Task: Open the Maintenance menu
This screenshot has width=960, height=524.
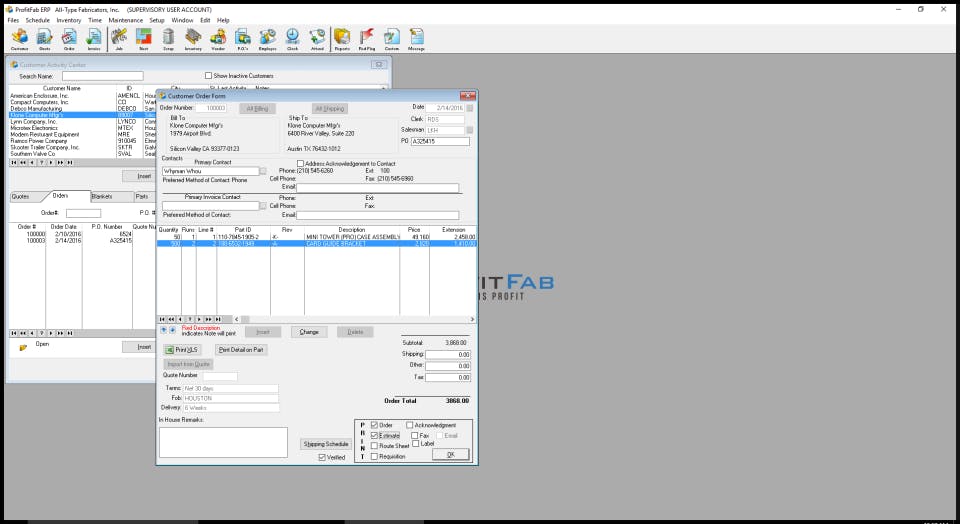Action: (126, 20)
